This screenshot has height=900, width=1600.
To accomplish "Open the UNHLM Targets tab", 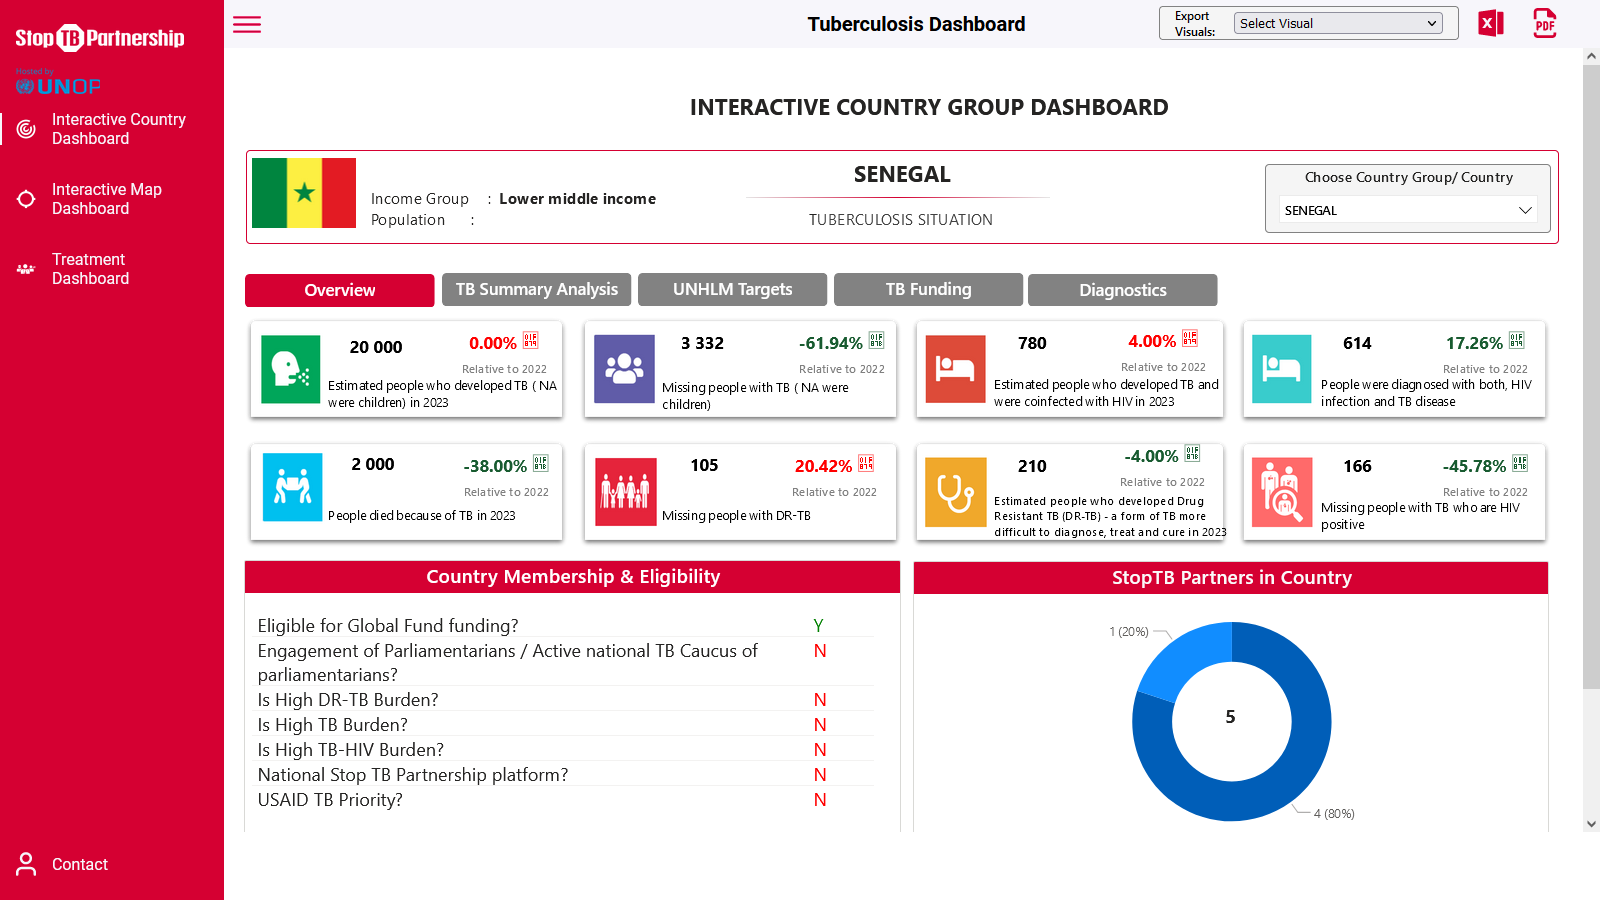I will point(732,290).
